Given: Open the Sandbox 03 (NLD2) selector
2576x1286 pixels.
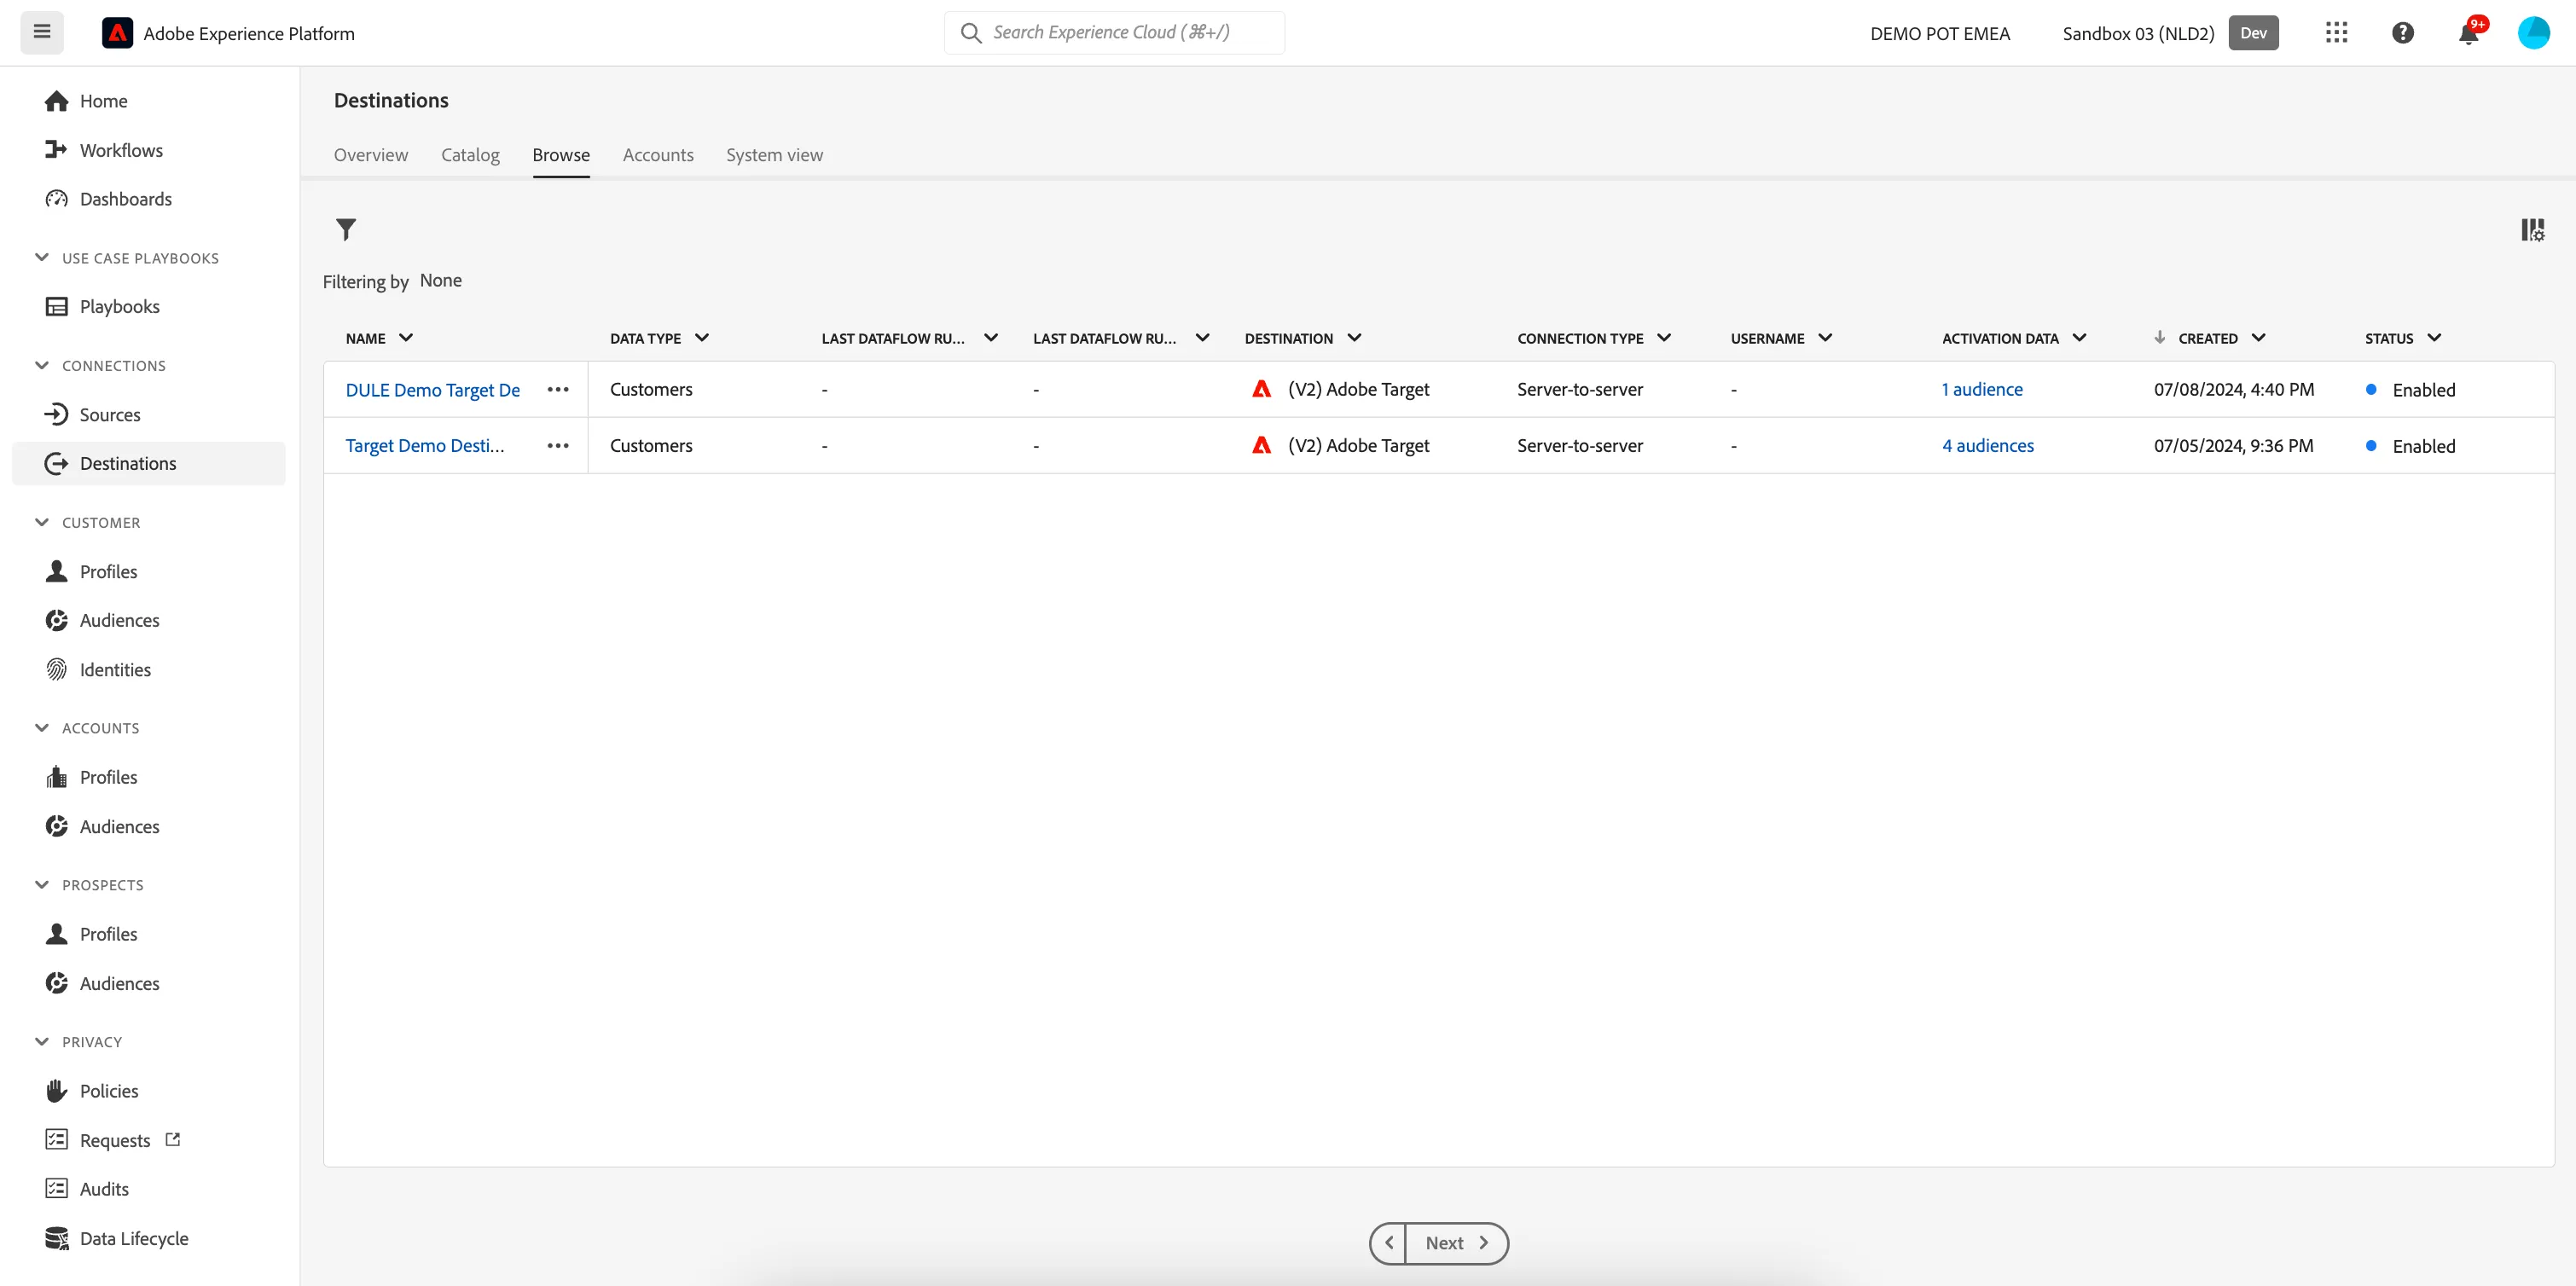Looking at the screenshot, I should pos(2138,33).
